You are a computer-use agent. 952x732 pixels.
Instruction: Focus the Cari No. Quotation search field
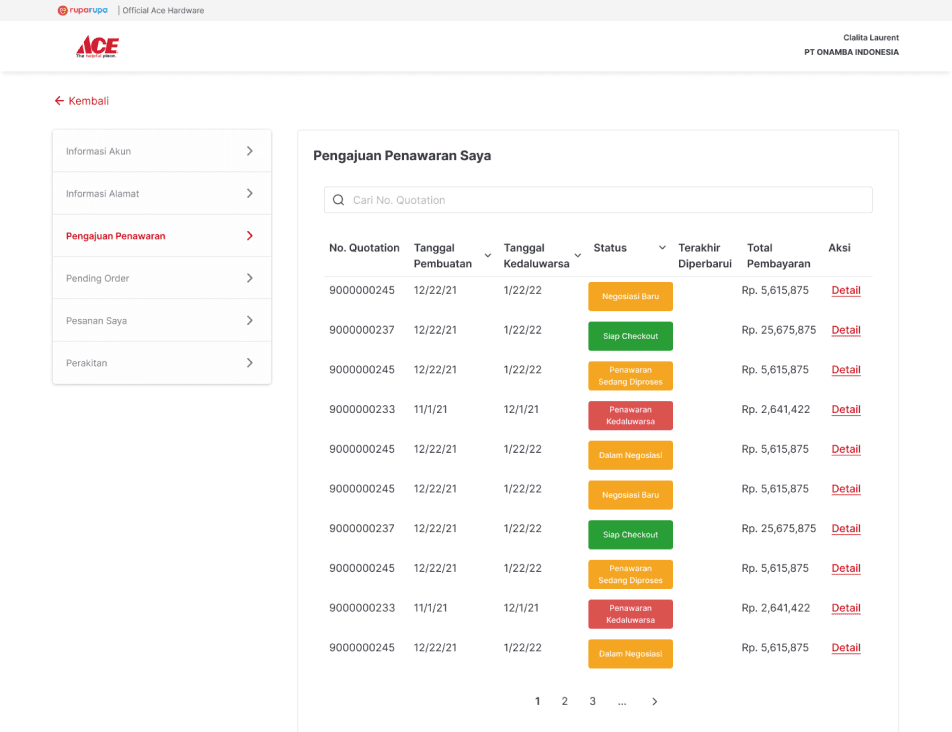coord(598,200)
